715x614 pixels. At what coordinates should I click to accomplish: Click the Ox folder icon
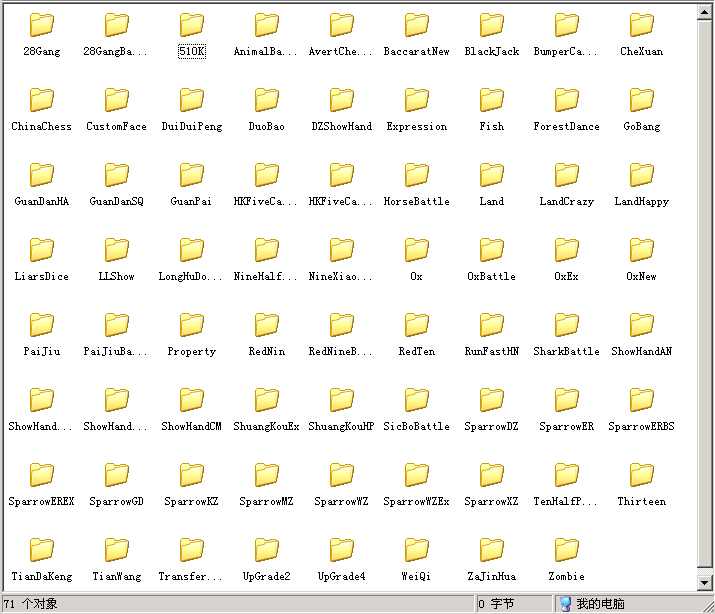pos(416,250)
